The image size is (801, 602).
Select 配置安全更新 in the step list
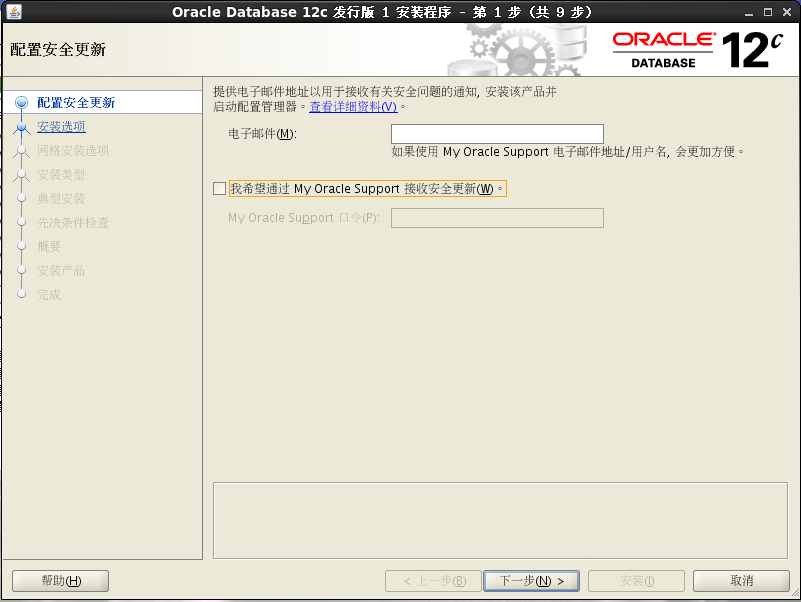[102, 102]
